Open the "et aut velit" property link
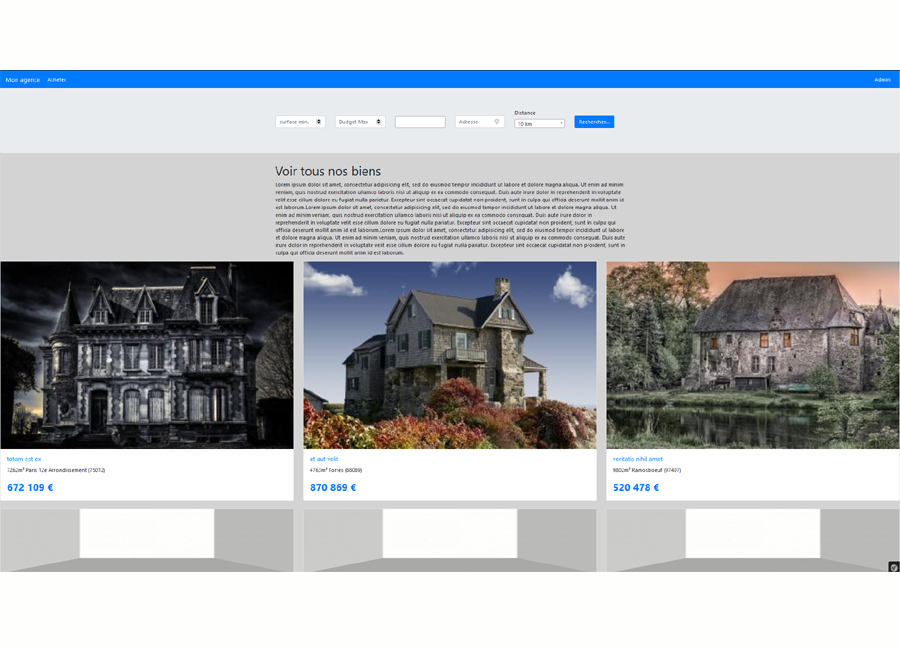This screenshot has width=900, height=650. 324,459
